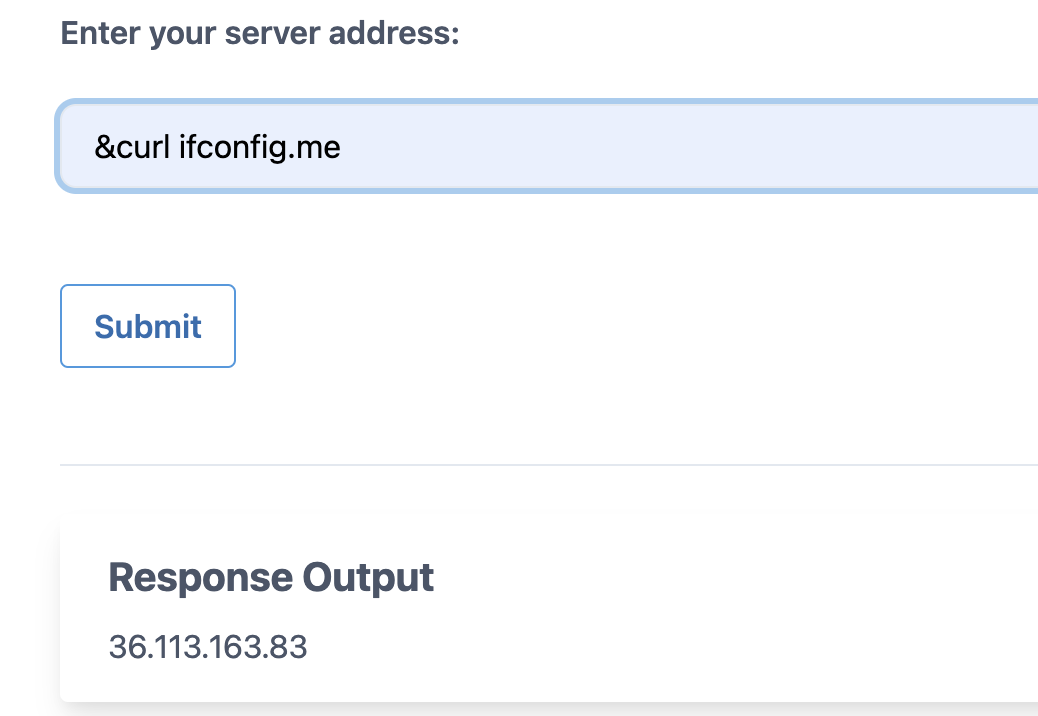Click 'ifconfig.me' text inside the input
Image resolution: width=1038 pixels, height=716 pixels.
pos(260,147)
